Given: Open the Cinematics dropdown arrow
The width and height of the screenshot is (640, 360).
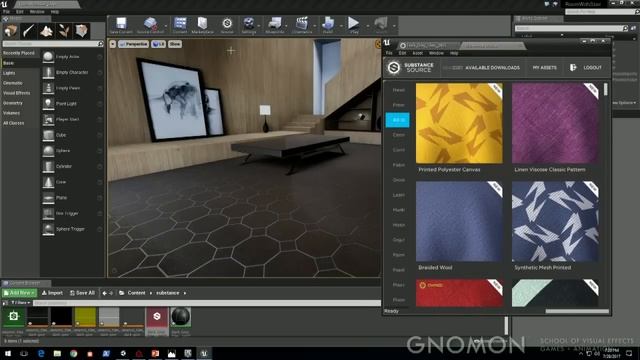Looking at the screenshot, I should [314, 26].
